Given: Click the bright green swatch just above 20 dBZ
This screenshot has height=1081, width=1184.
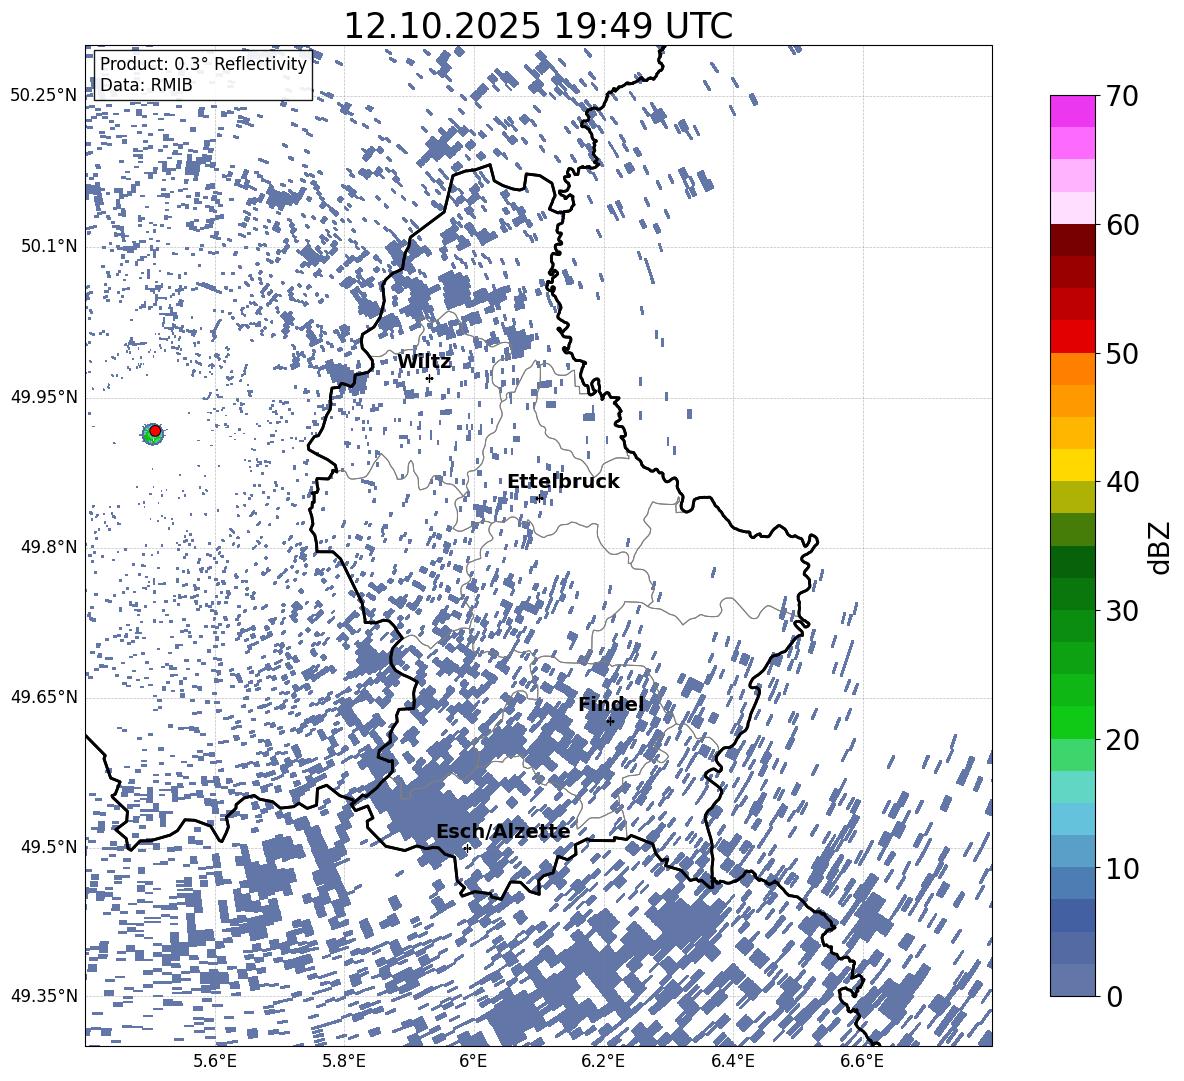Looking at the screenshot, I should click(1072, 722).
